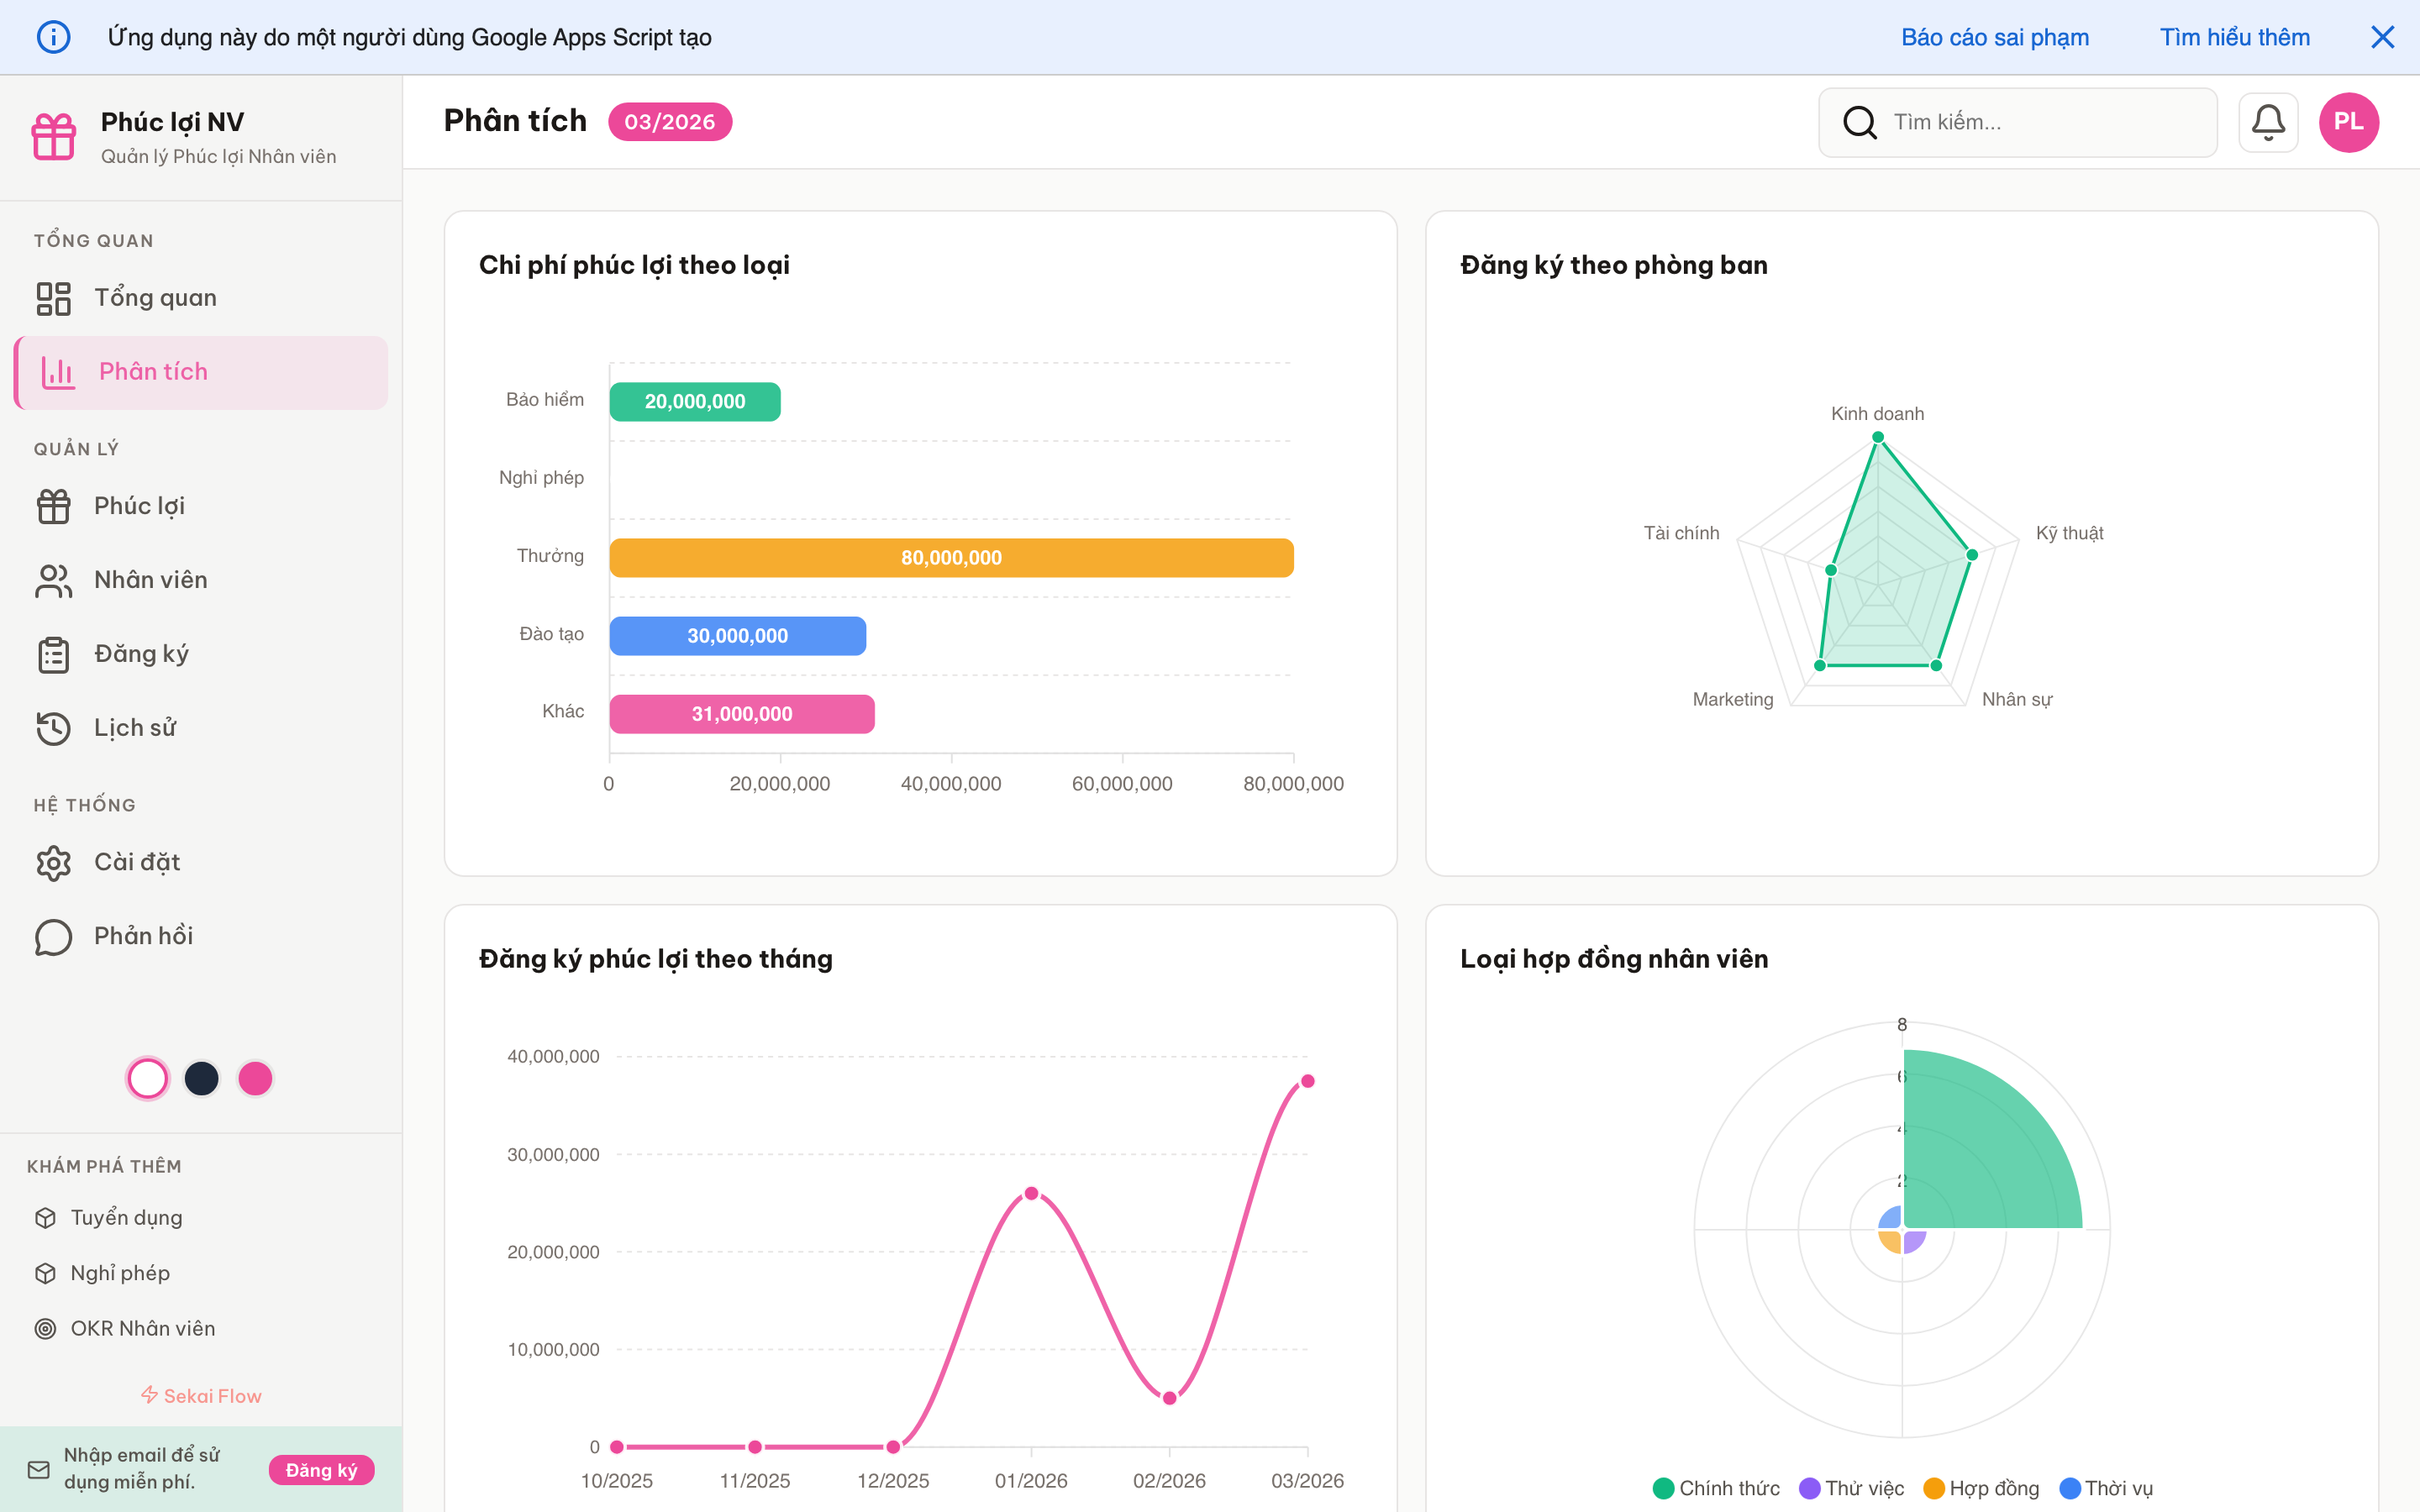Viewport: 2420px width, 1512px height.
Task: Click the Nhân viên people icon
Action: coord(54,580)
